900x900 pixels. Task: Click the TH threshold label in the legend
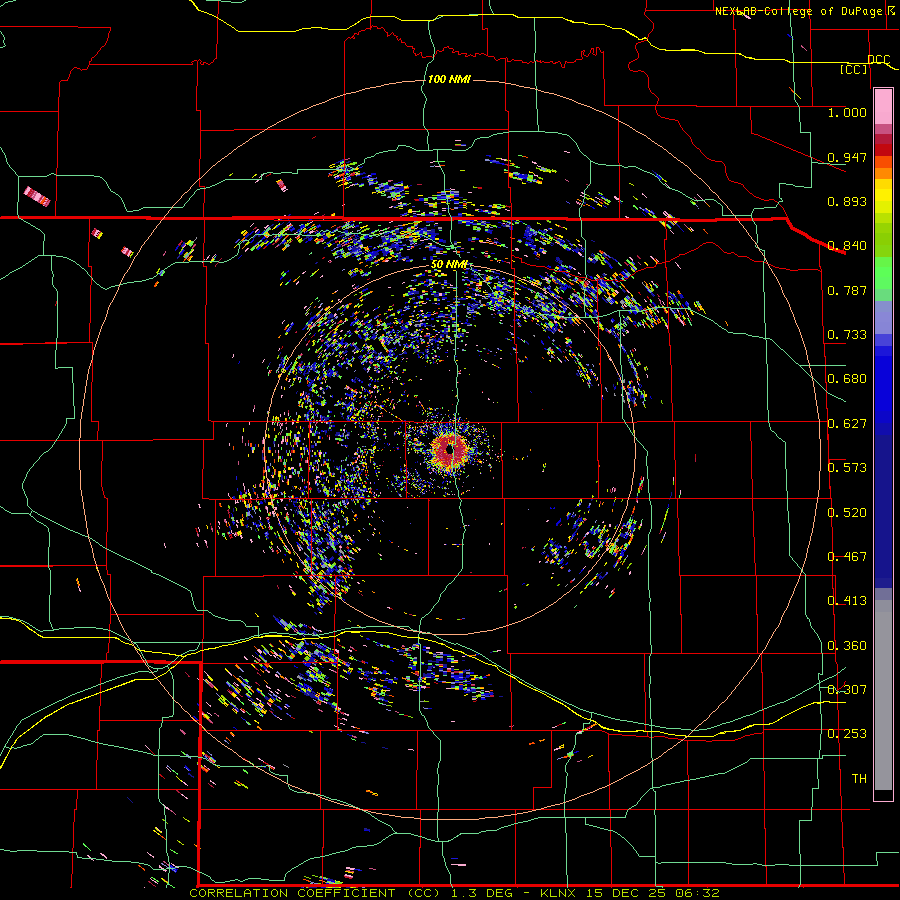(859, 779)
